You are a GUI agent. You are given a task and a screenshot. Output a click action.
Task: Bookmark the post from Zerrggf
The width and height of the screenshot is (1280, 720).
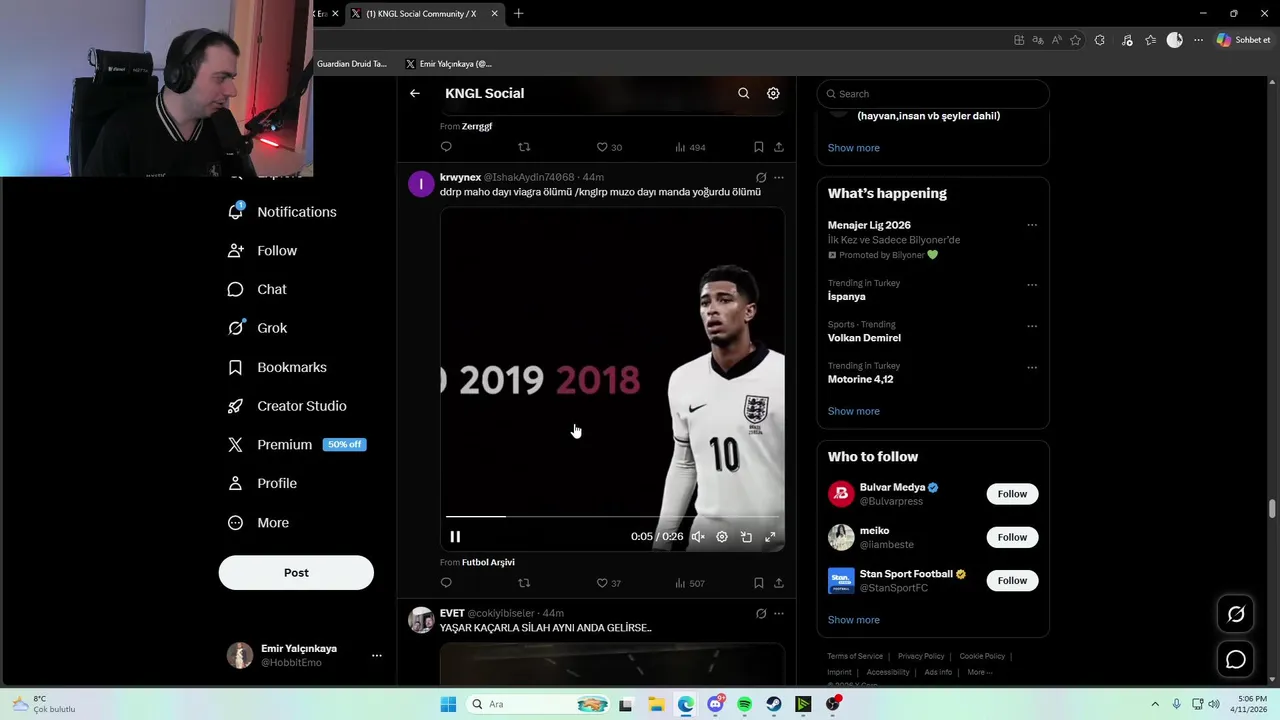click(759, 147)
